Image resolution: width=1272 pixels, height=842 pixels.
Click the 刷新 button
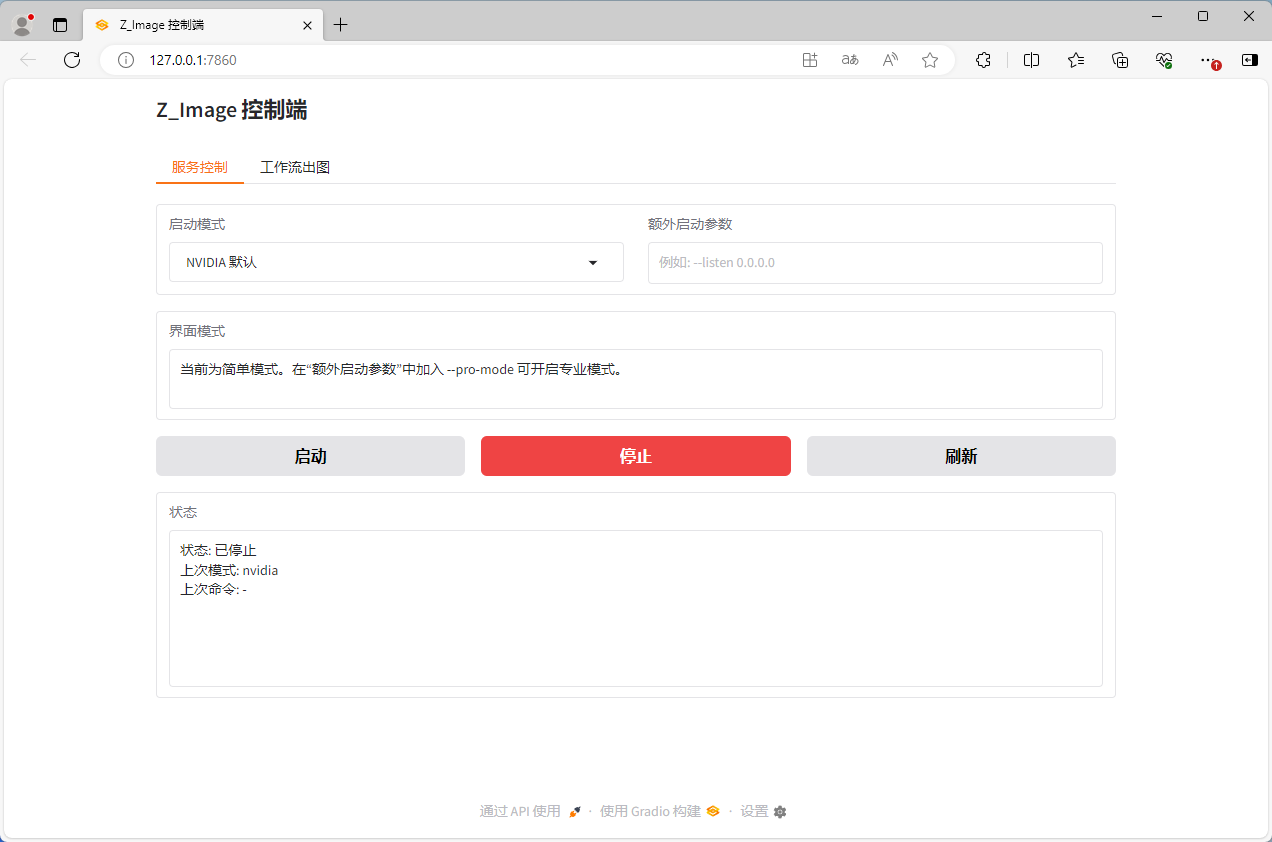point(960,456)
